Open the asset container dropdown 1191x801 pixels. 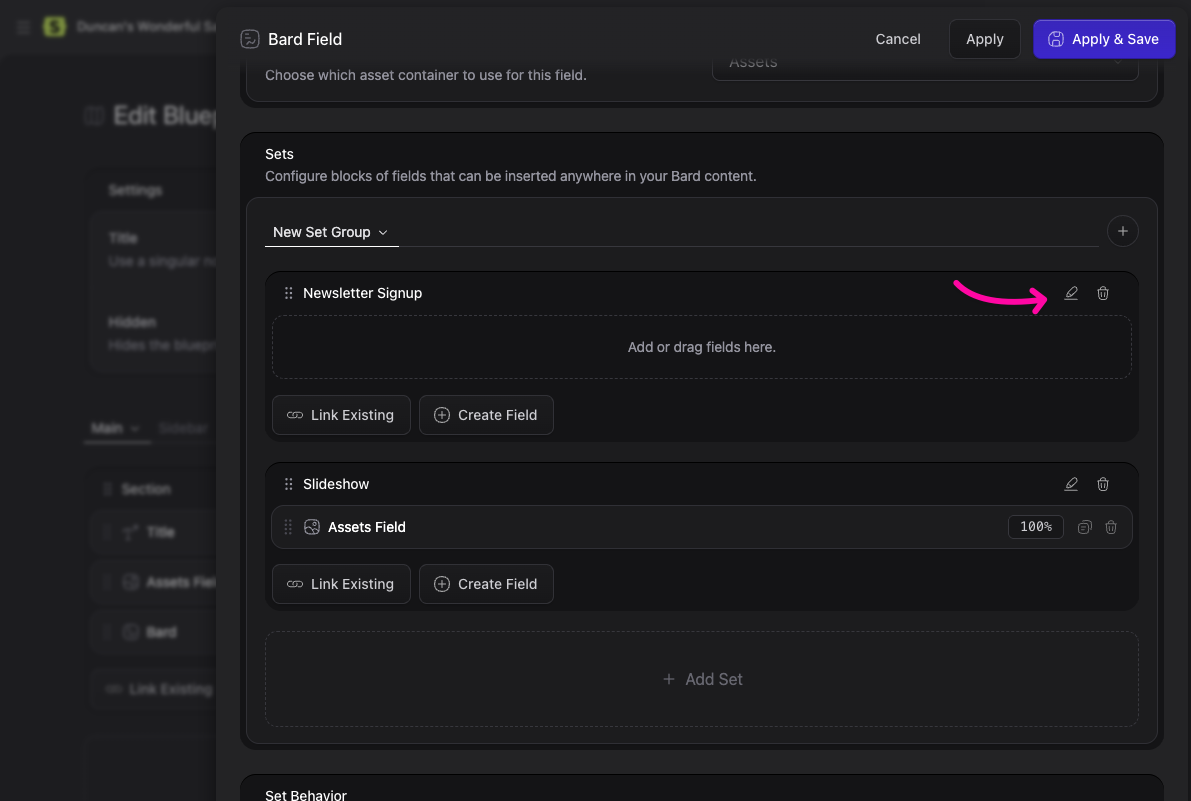point(924,63)
